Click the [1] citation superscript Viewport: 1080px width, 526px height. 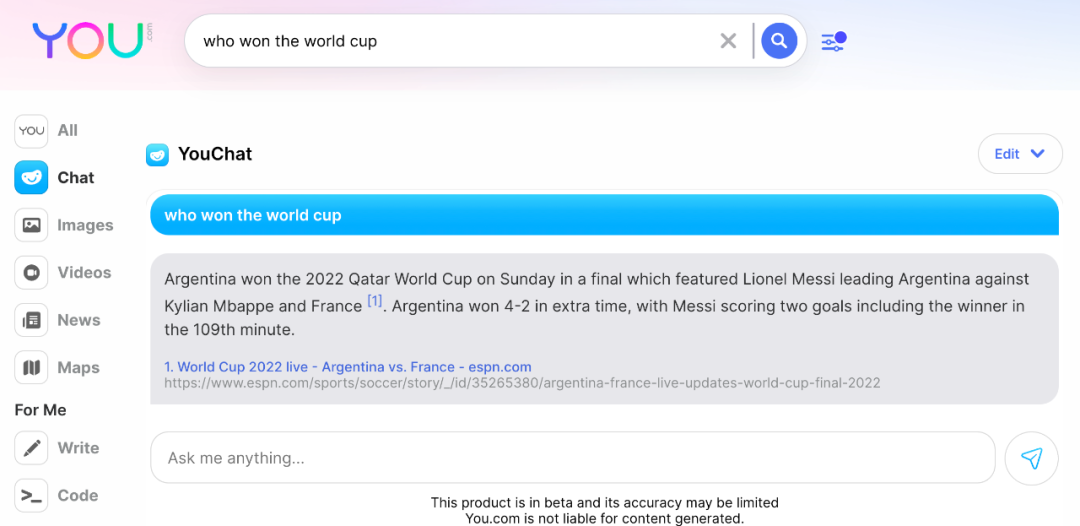(375, 300)
